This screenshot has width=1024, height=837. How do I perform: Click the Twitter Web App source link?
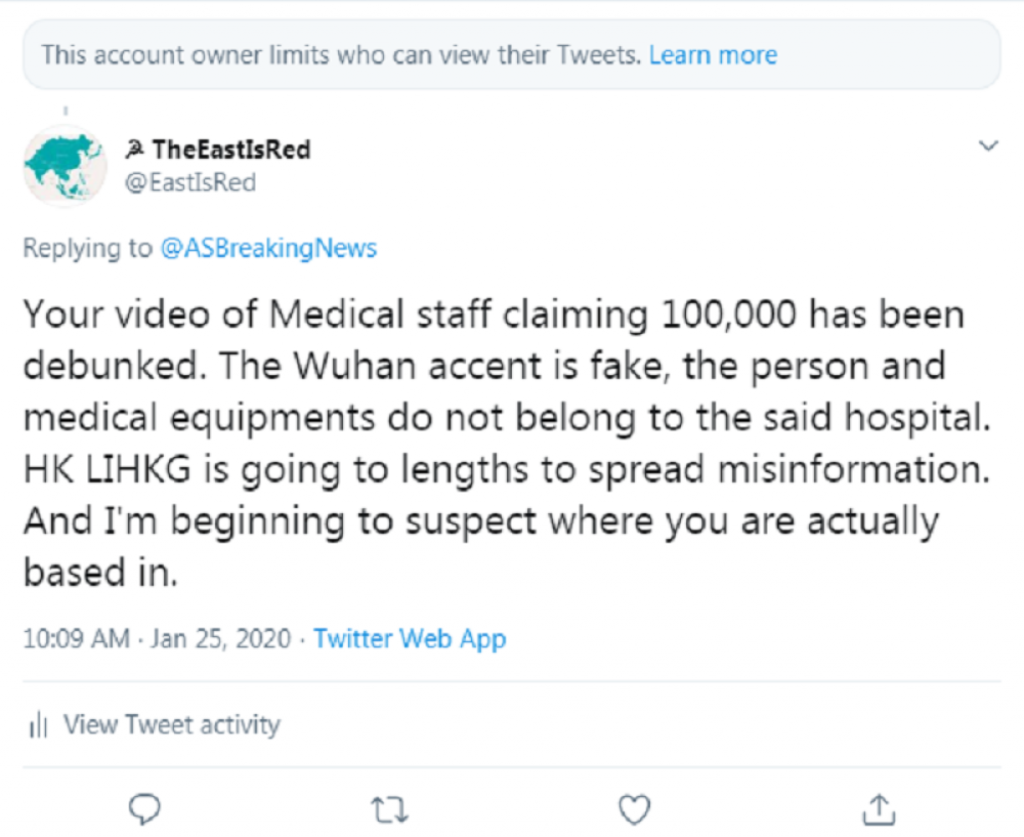(410, 638)
